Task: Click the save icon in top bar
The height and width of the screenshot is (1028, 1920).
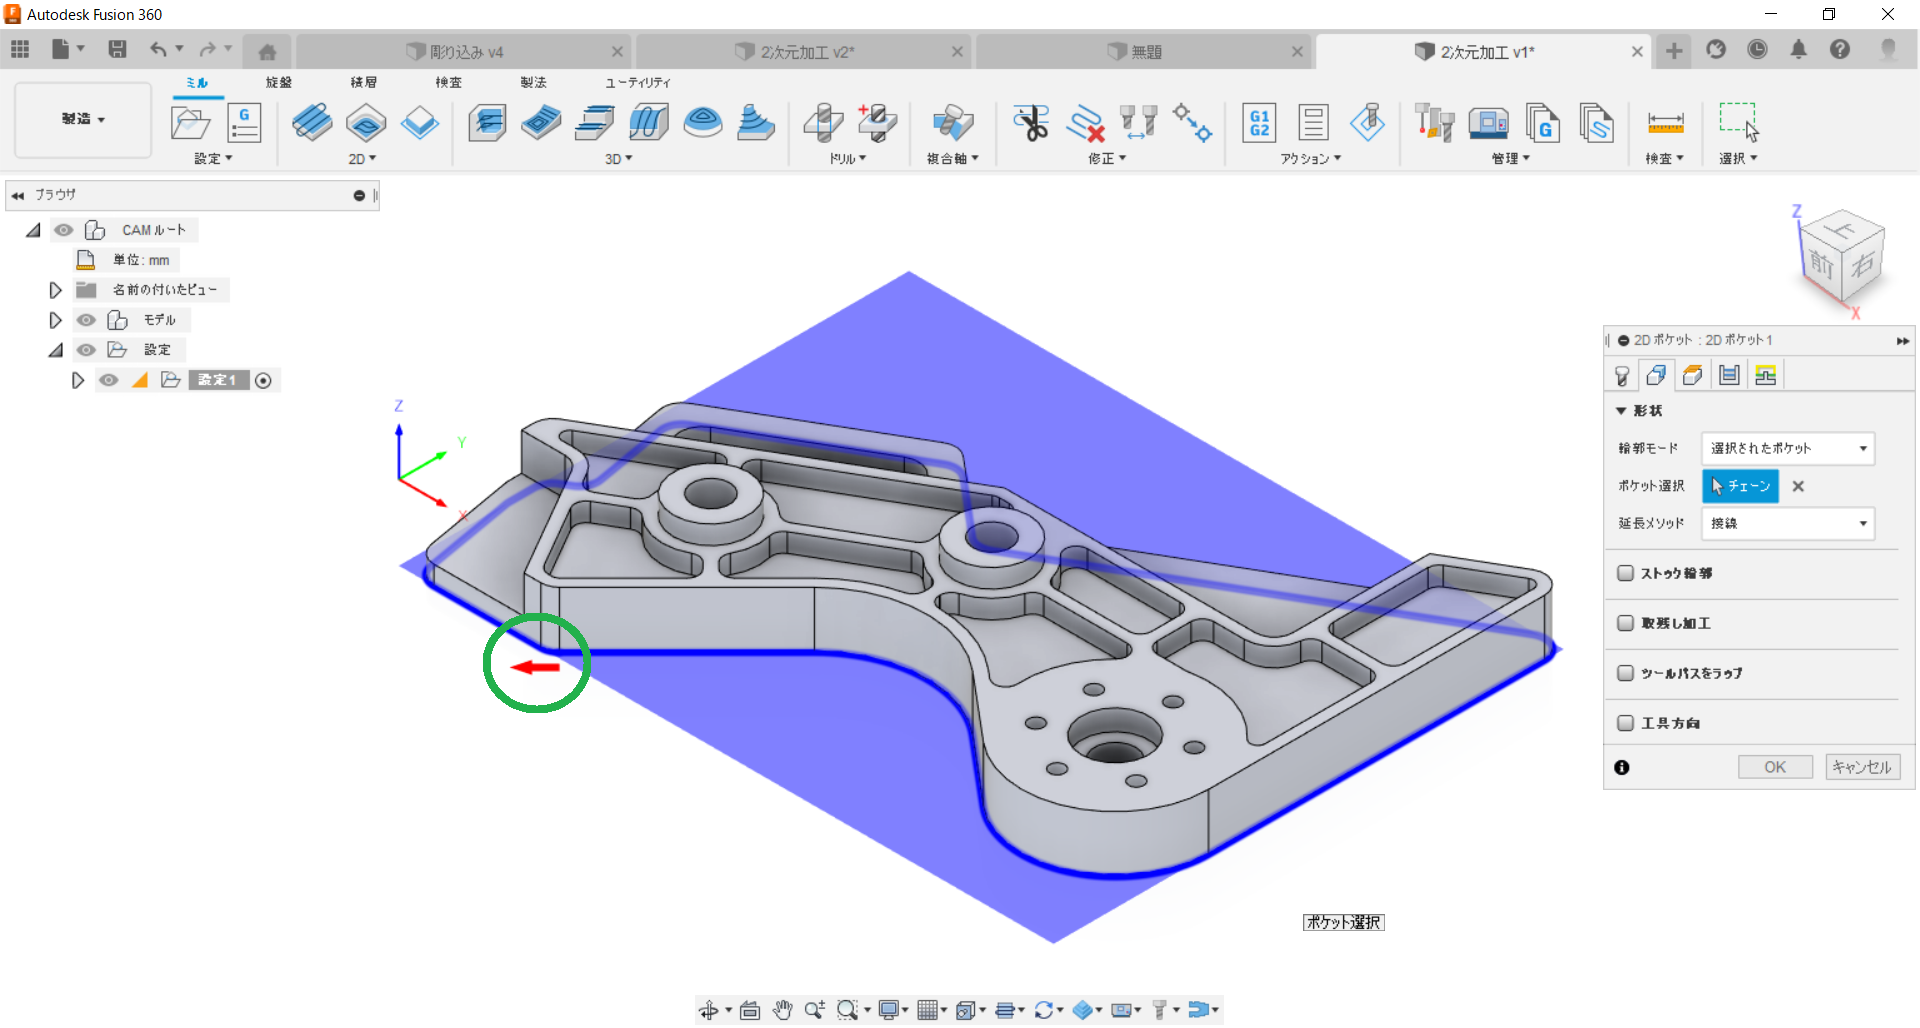Action: pyautogui.click(x=117, y=50)
